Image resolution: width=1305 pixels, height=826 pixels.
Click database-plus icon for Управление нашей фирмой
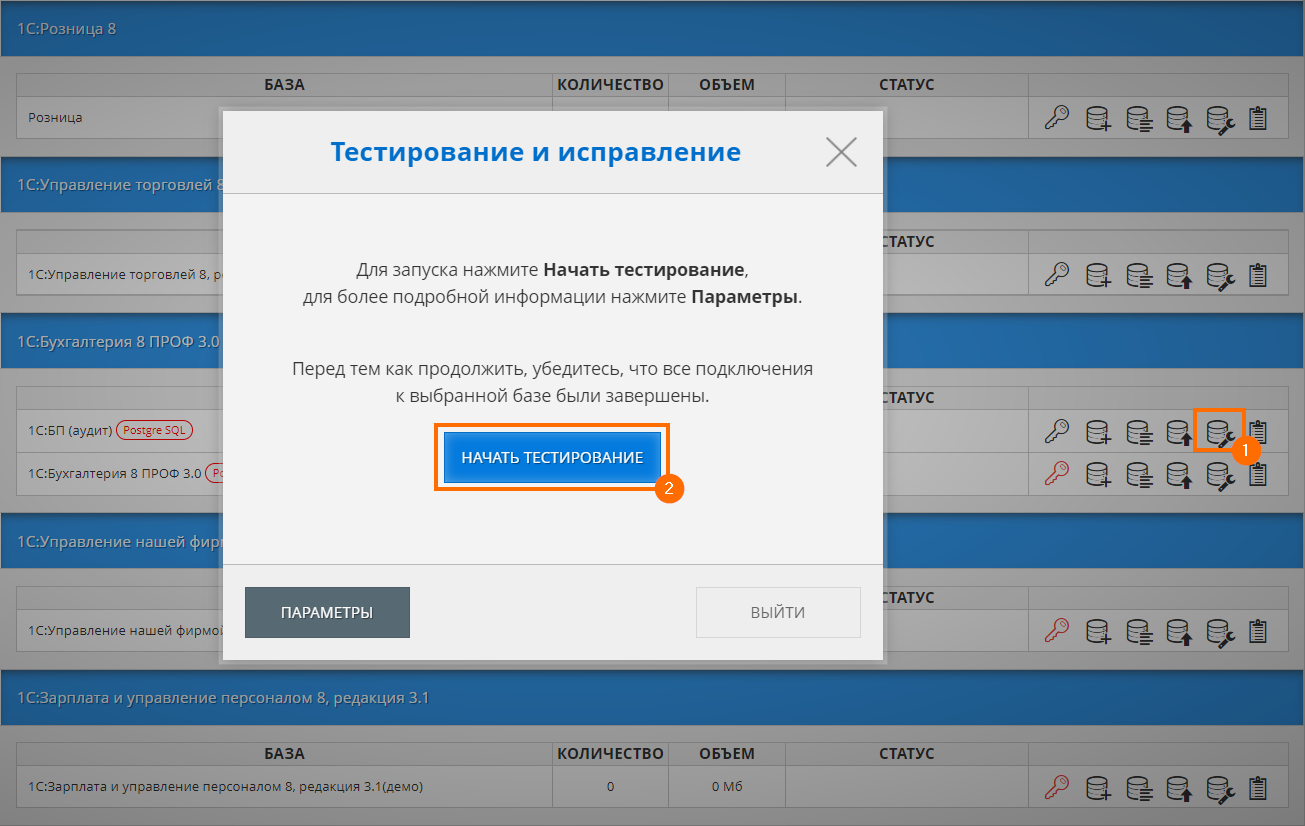pos(1099,631)
